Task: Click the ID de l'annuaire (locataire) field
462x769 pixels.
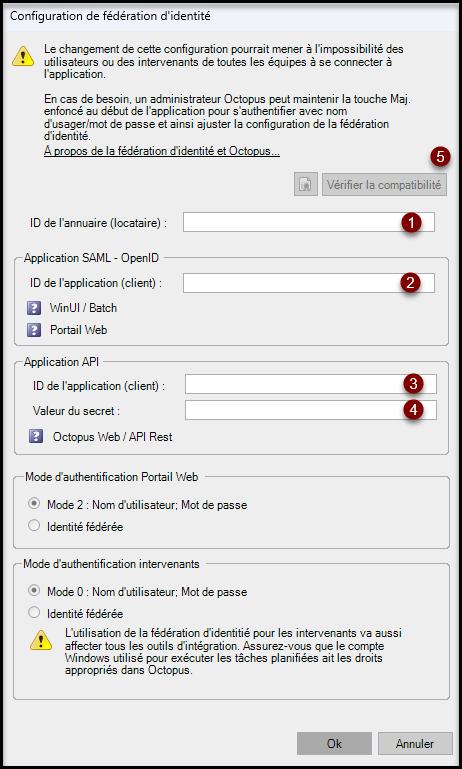Action: coord(309,222)
